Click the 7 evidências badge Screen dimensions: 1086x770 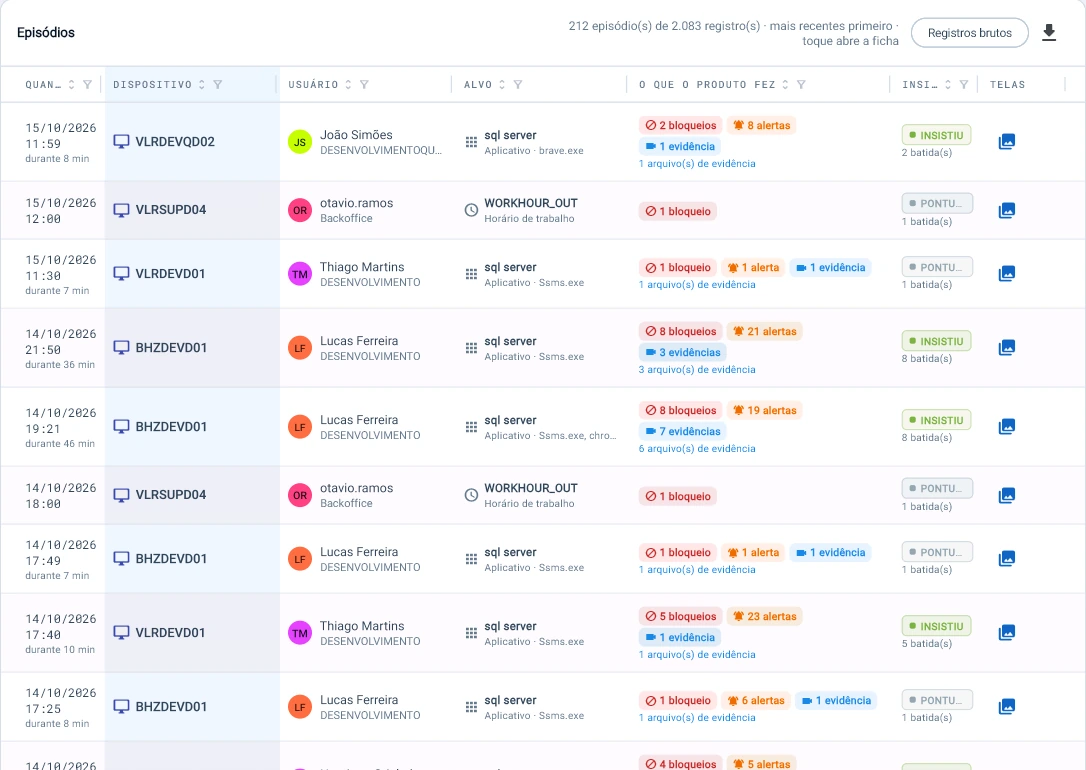click(x=682, y=431)
